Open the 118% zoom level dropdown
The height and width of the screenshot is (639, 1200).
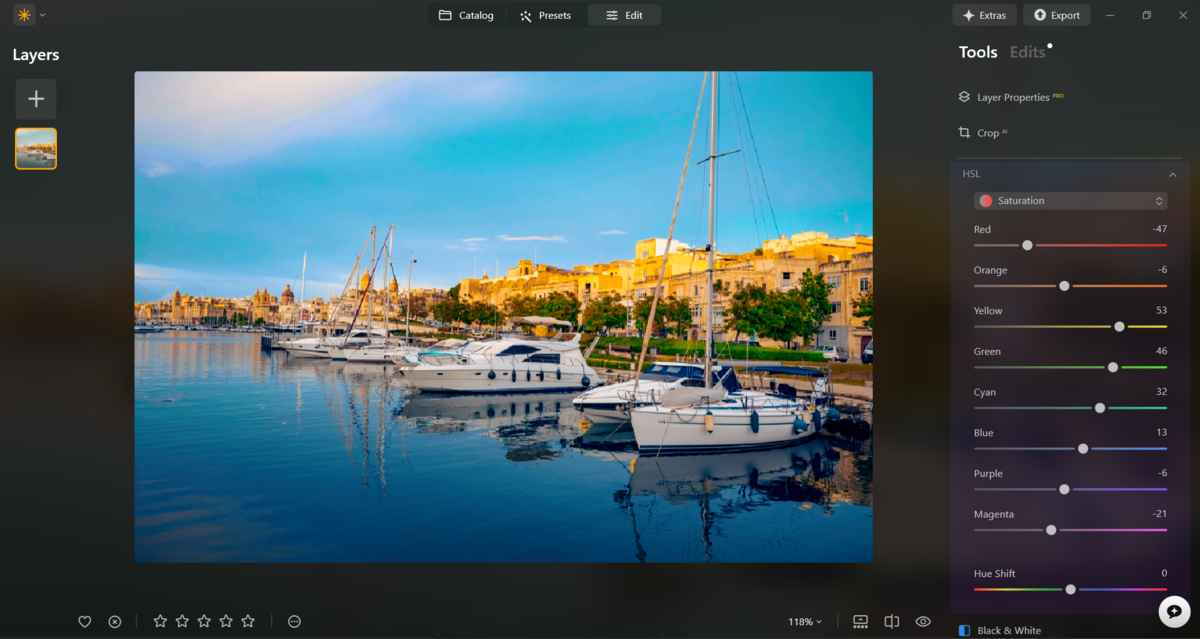click(805, 622)
